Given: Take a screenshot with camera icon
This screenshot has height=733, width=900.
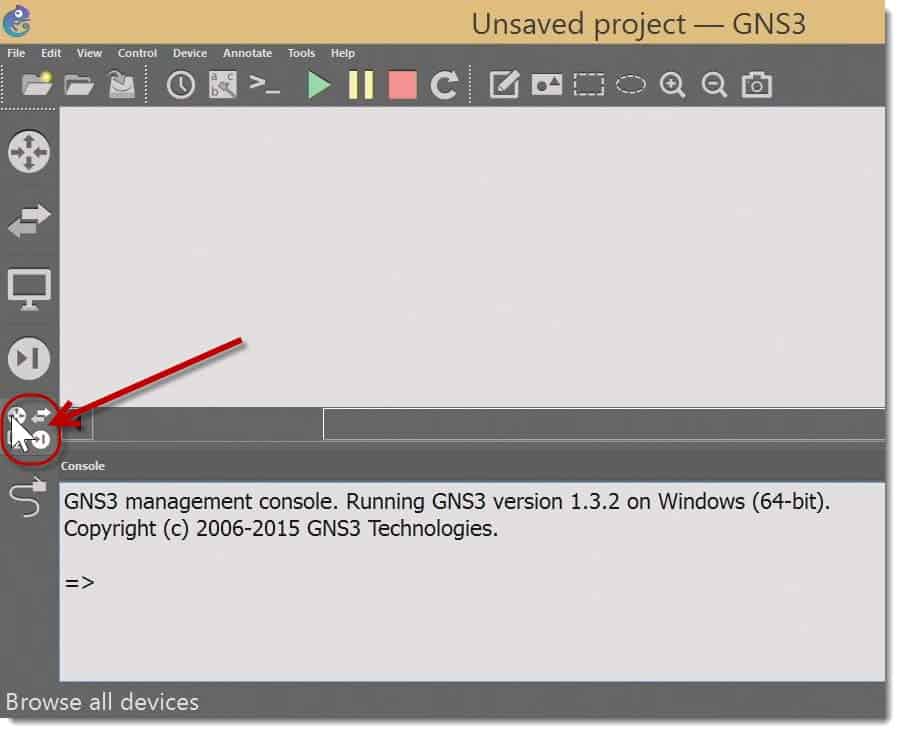Looking at the screenshot, I should click(757, 85).
